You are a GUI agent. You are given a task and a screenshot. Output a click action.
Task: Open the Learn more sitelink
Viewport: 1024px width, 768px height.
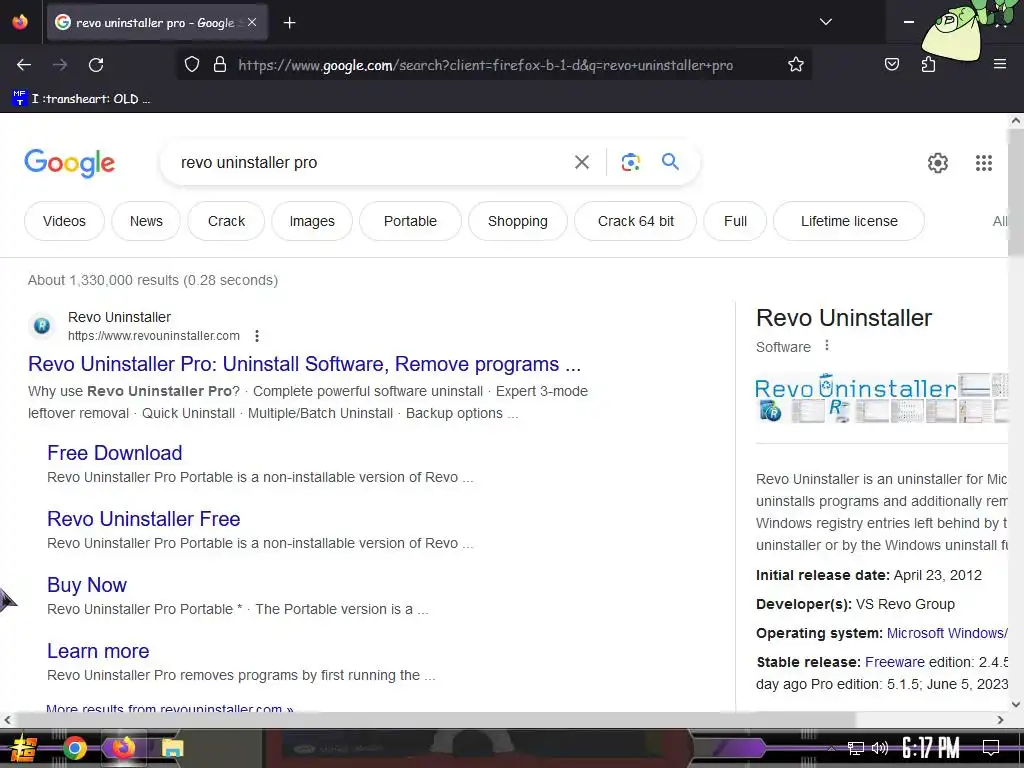tap(98, 650)
